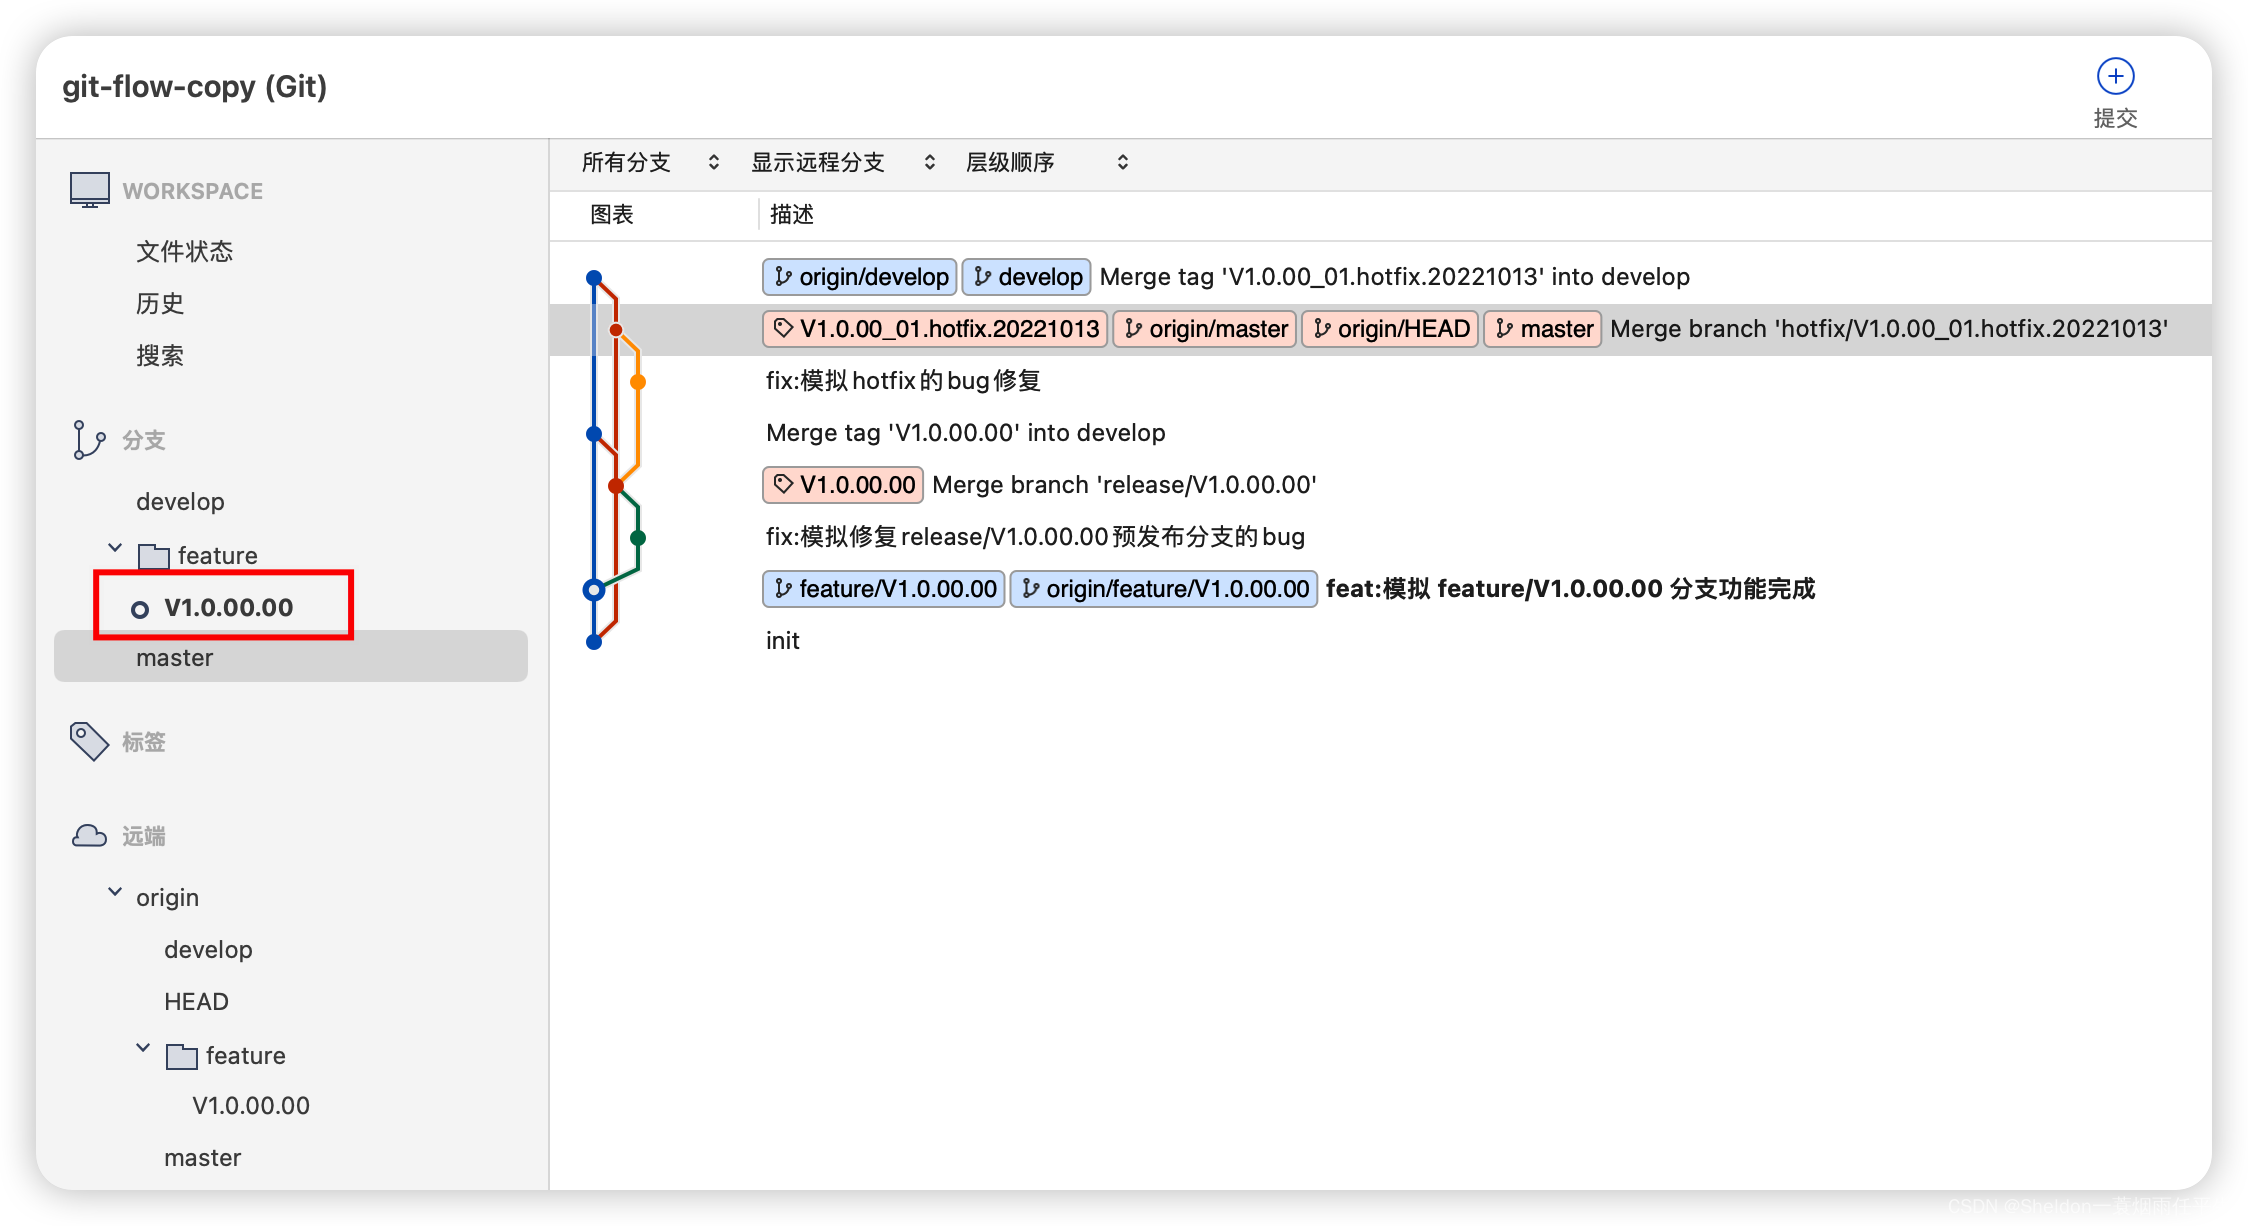Click the 分支 branch icon

point(83,441)
